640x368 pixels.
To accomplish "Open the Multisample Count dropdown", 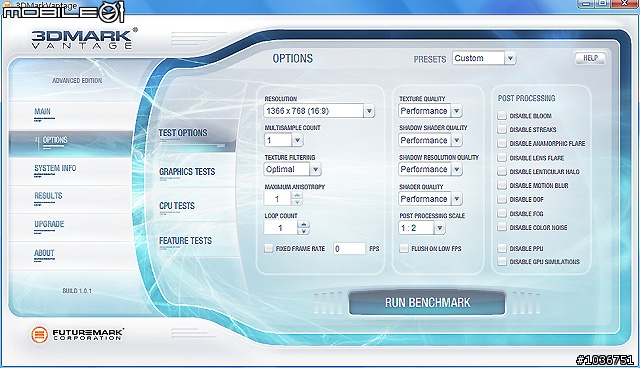I will (283, 140).
